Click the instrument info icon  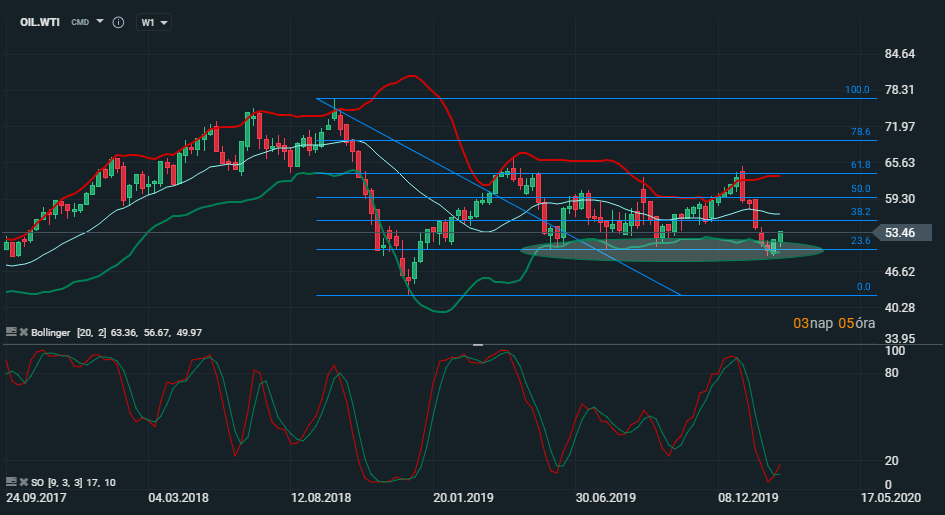[x=118, y=22]
